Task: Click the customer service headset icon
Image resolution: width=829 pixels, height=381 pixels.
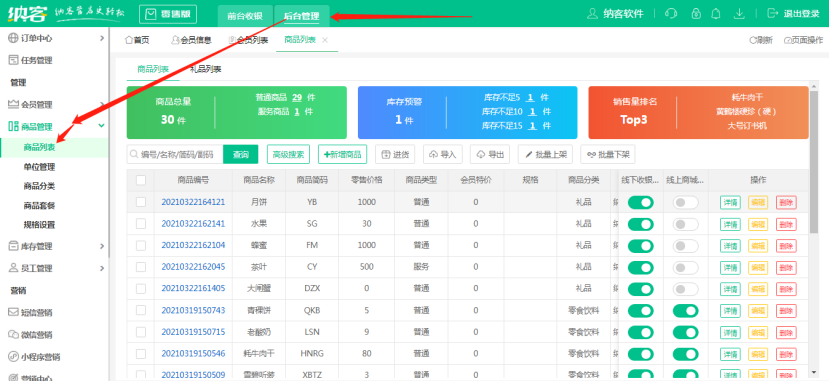Action: tap(671, 14)
